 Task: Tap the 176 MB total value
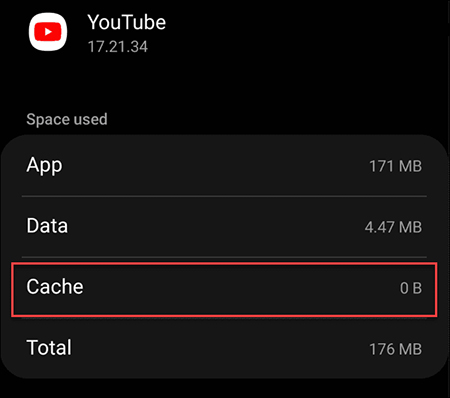395,349
